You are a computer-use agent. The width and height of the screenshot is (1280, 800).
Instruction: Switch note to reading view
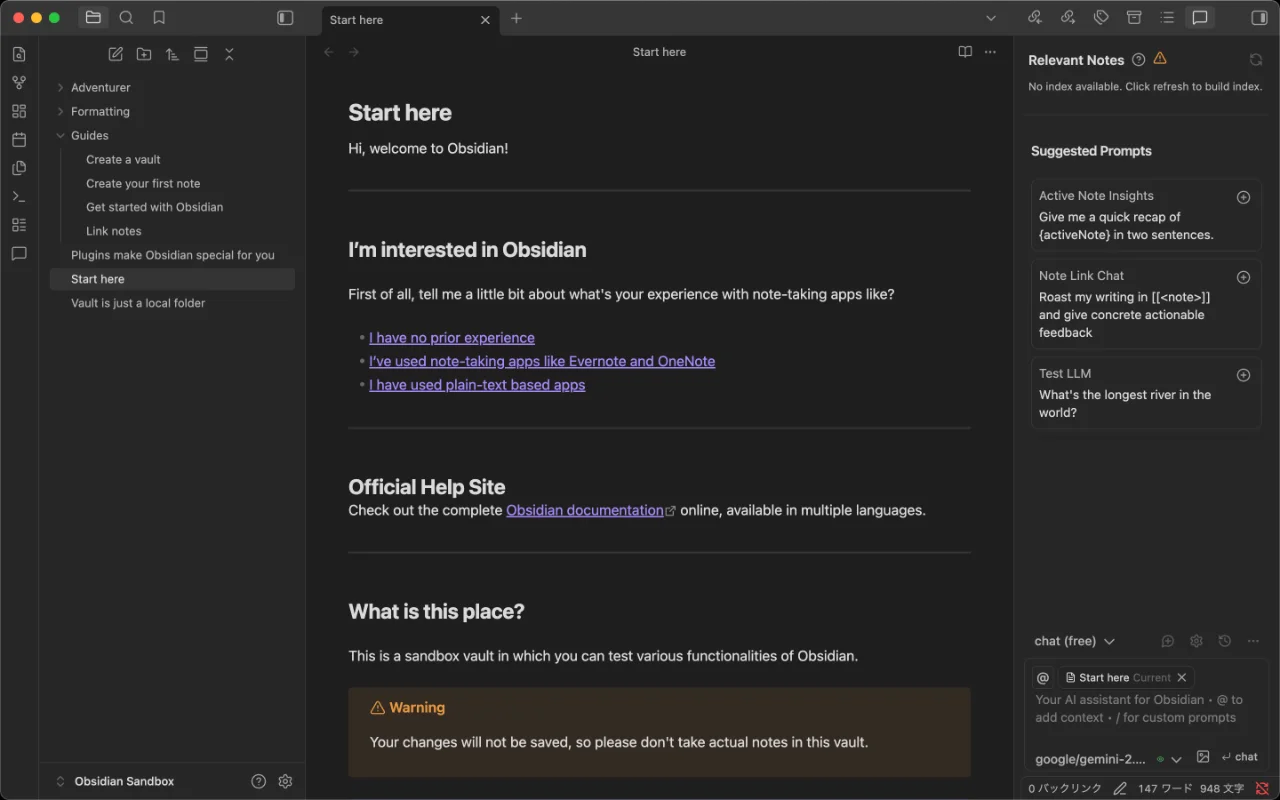coord(965,52)
